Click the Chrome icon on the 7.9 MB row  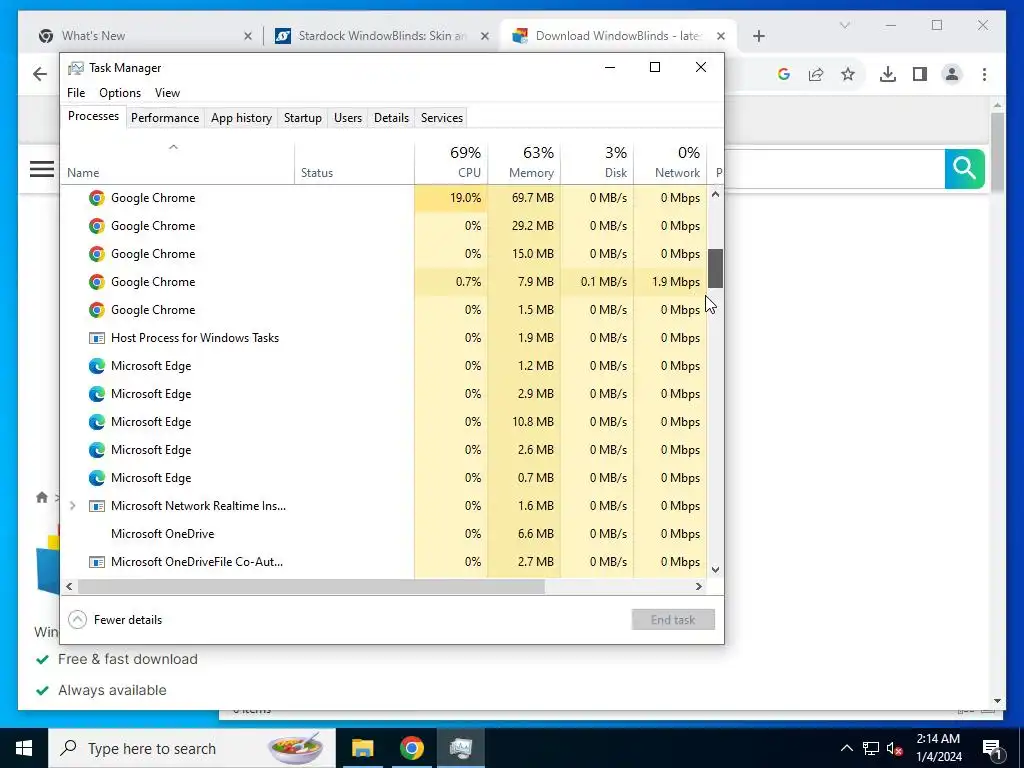(97, 282)
